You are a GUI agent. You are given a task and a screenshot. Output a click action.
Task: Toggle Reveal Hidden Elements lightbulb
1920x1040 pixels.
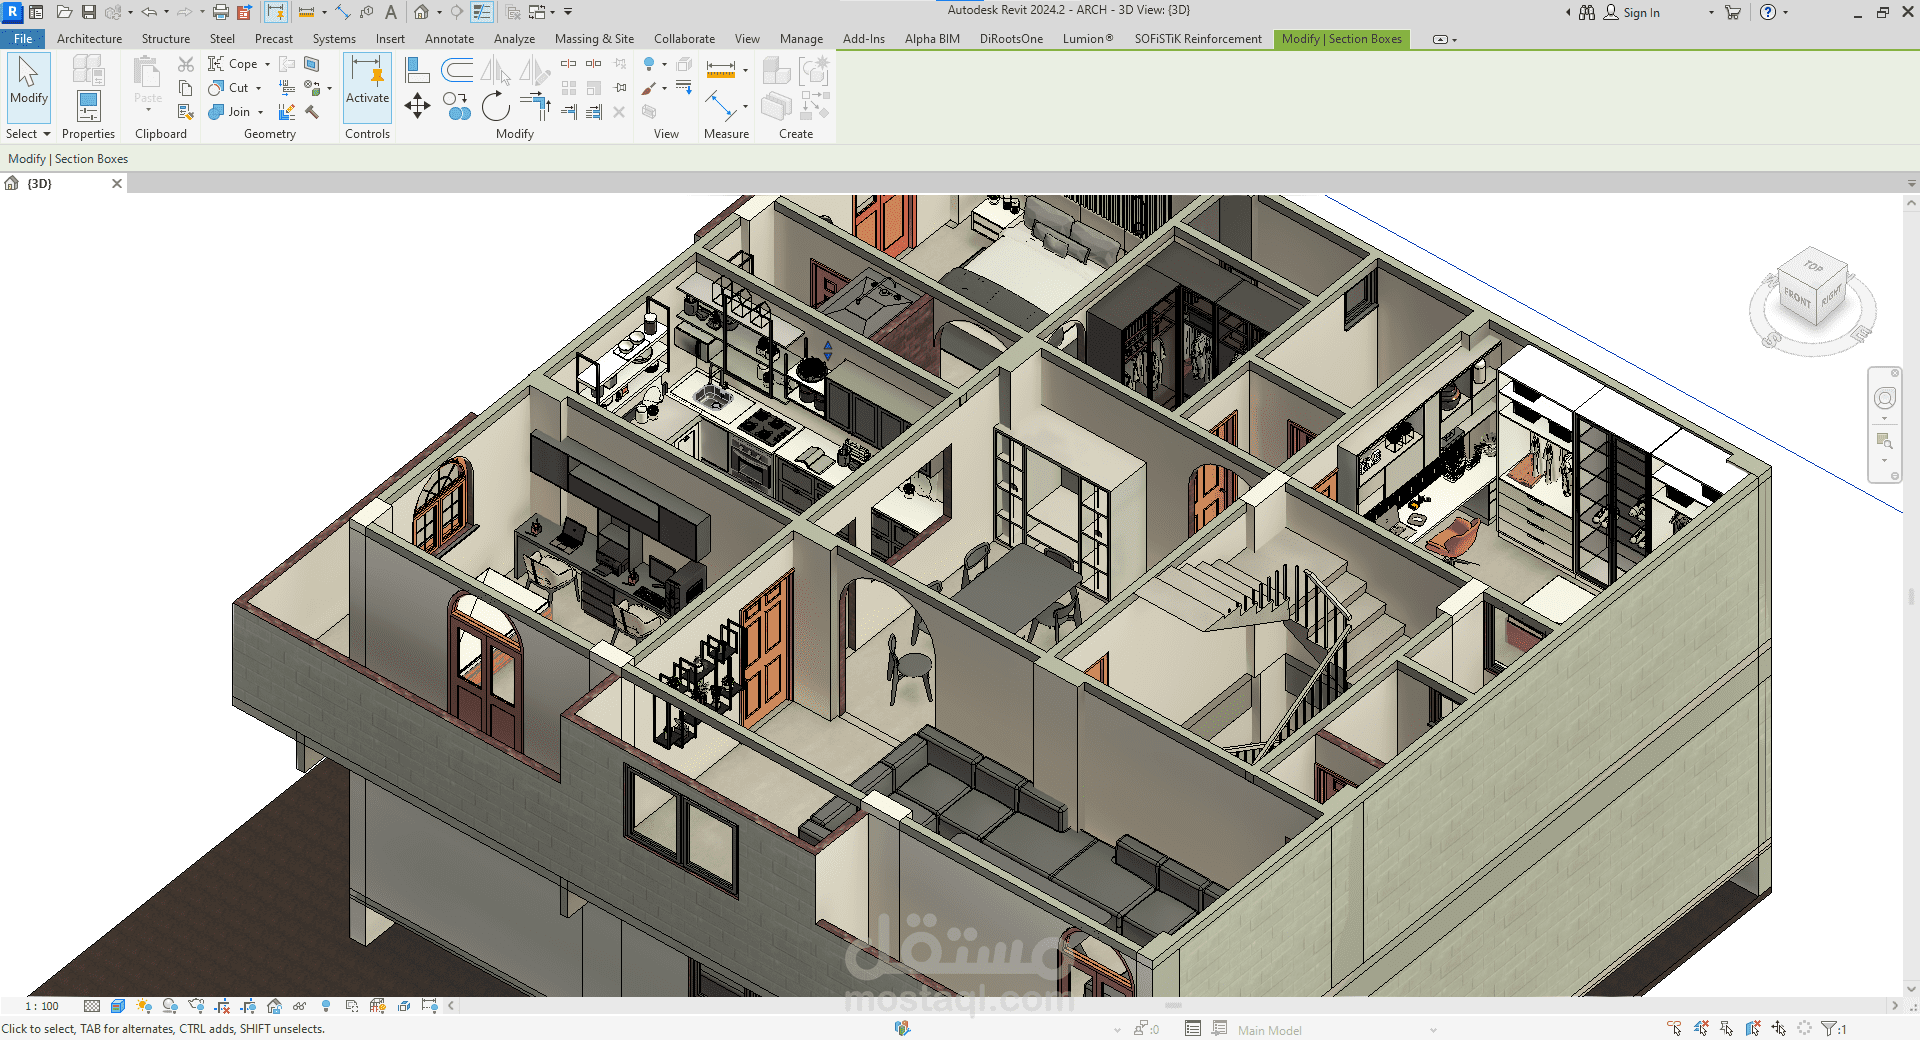pyautogui.click(x=326, y=1006)
